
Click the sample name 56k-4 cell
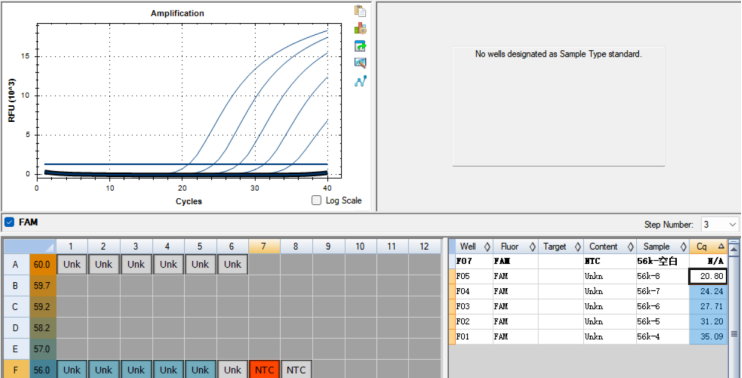tap(663, 337)
